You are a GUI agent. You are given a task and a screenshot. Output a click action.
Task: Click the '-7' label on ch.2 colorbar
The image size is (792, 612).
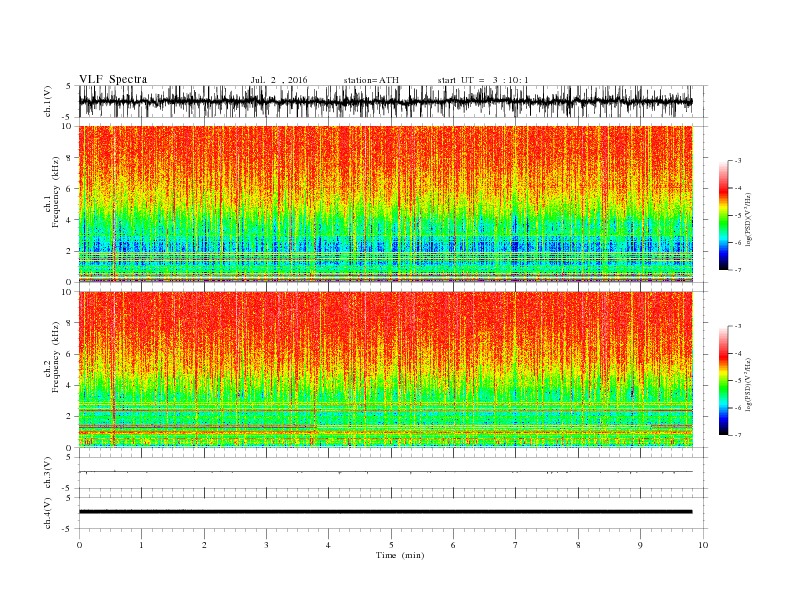tap(737, 435)
